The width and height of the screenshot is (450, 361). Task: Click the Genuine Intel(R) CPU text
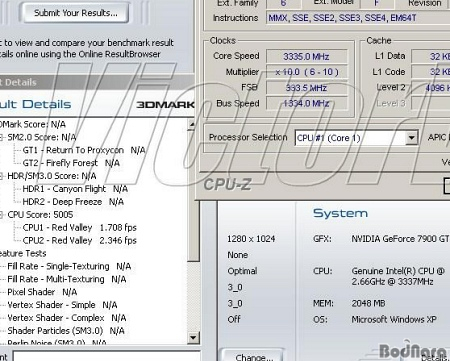point(398,276)
